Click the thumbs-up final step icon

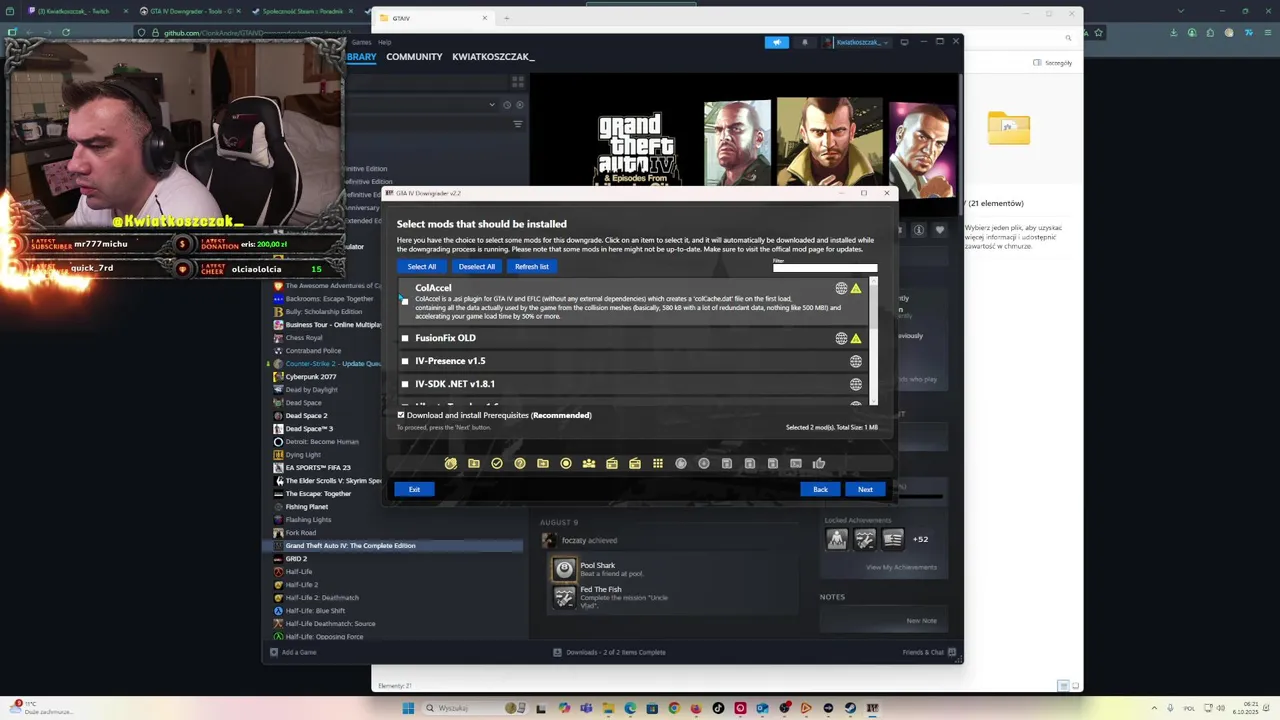tap(819, 463)
